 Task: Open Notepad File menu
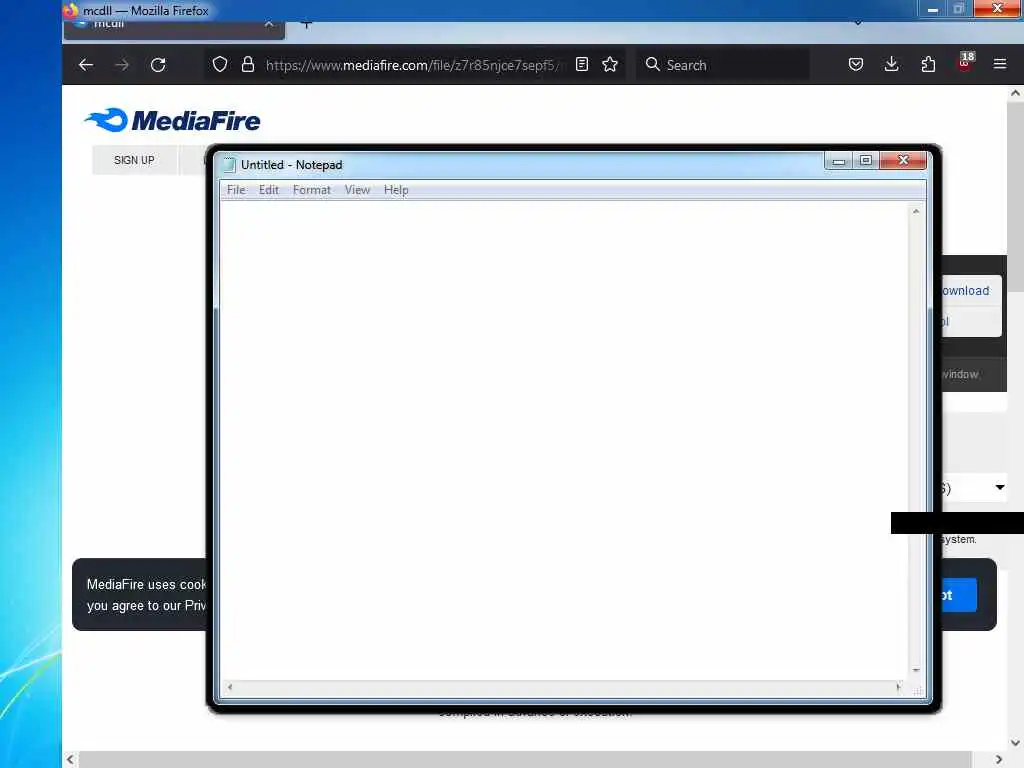(x=236, y=190)
